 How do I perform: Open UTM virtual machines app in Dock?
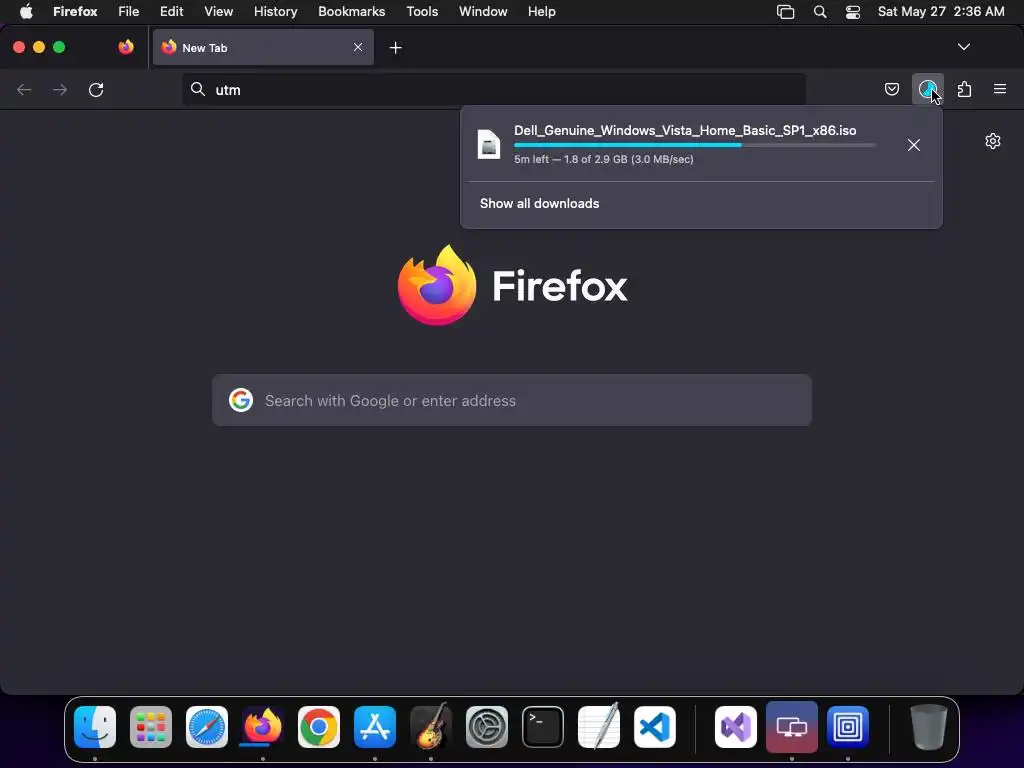pyautogui.click(x=792, y=727)
